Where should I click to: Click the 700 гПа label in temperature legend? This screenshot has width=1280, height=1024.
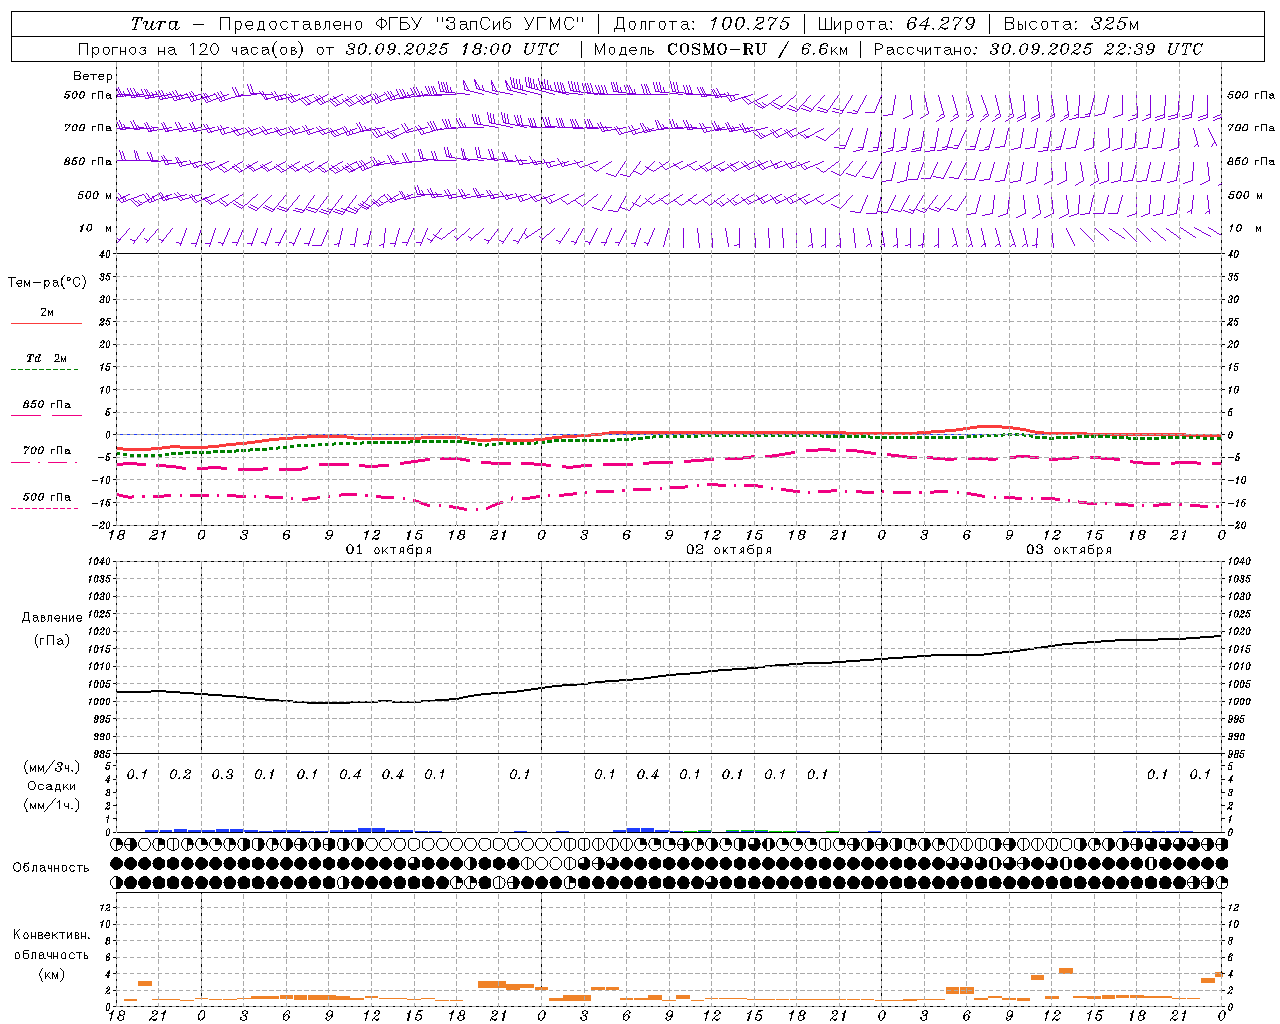coord(46,451)
